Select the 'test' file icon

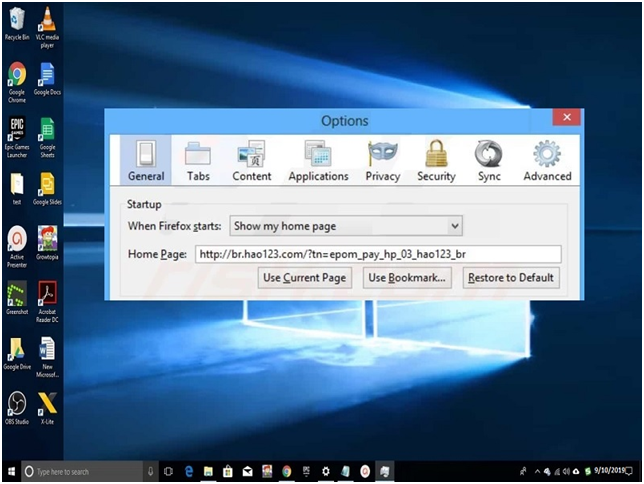point(17,189)
